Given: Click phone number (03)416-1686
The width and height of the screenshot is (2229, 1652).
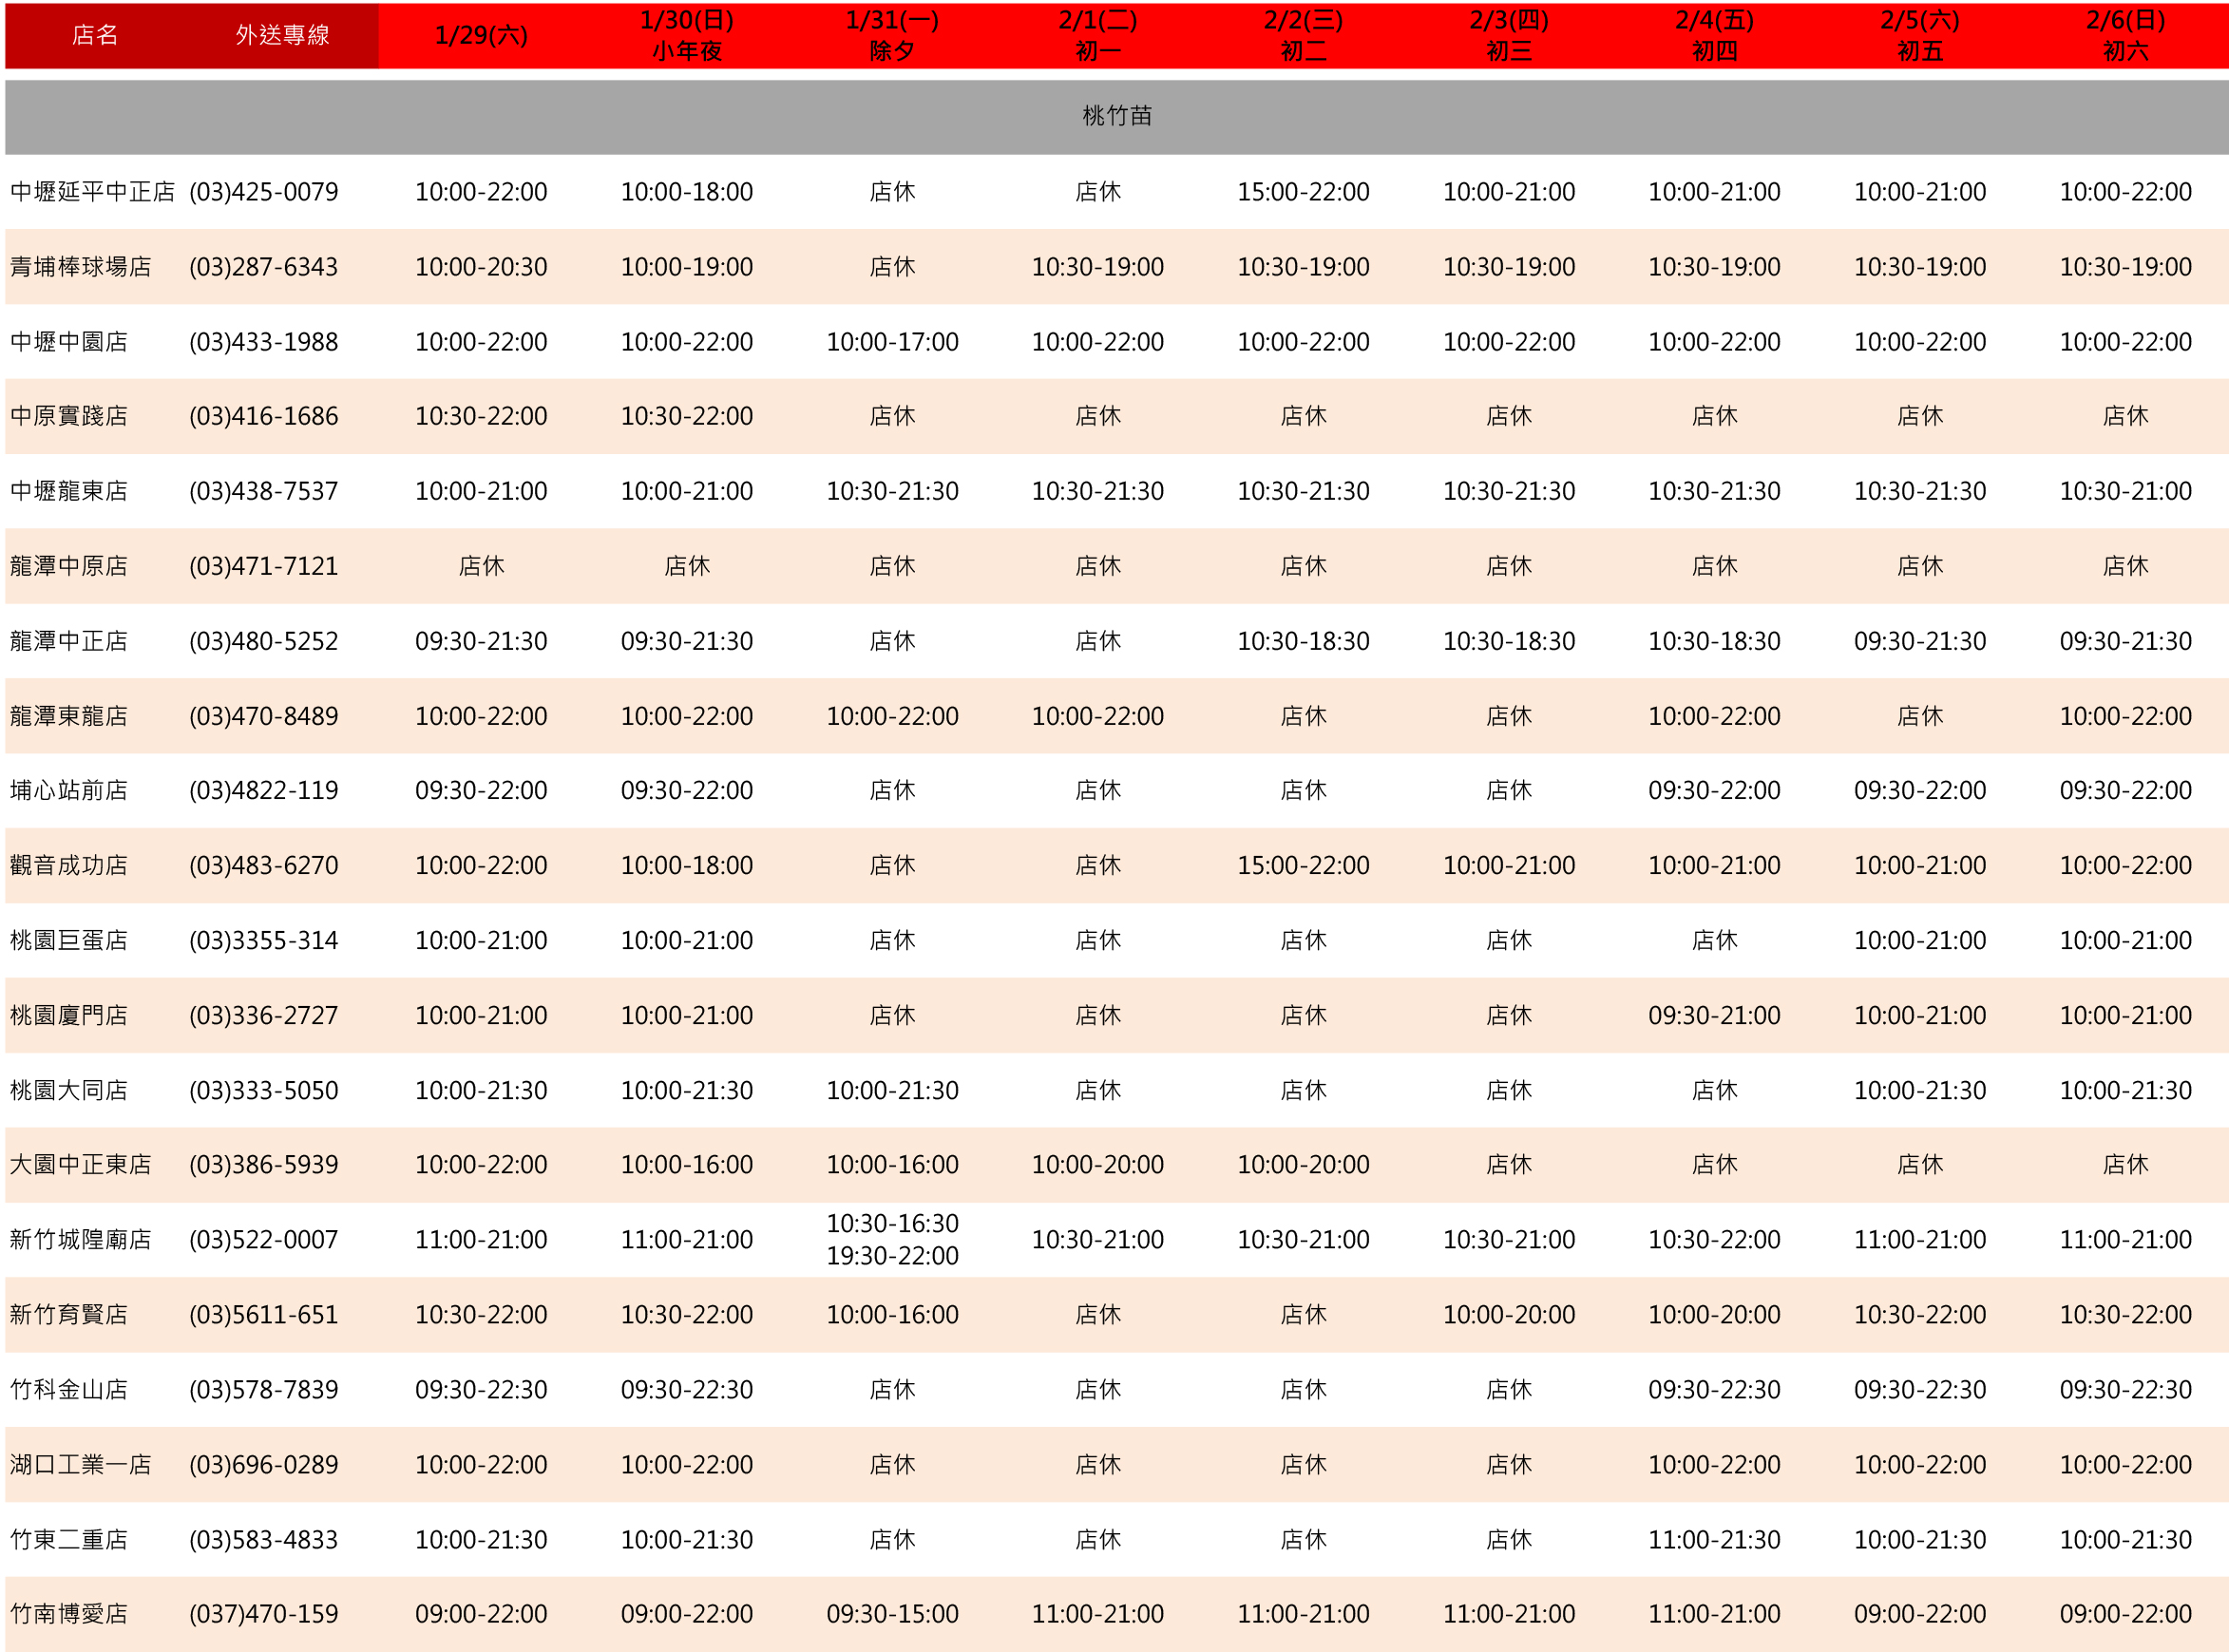Looking at the screenshot, I should [264, 416].
